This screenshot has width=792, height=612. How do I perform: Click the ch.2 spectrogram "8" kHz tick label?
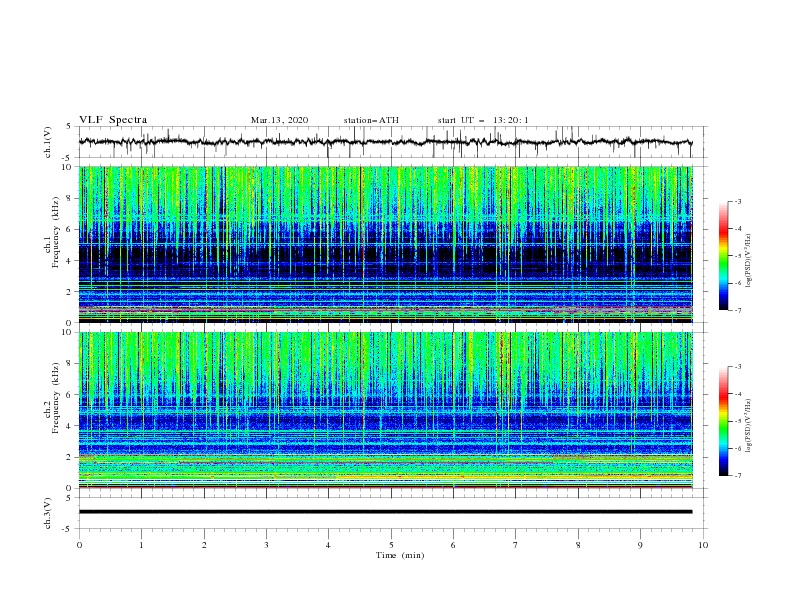coord(70,364)
